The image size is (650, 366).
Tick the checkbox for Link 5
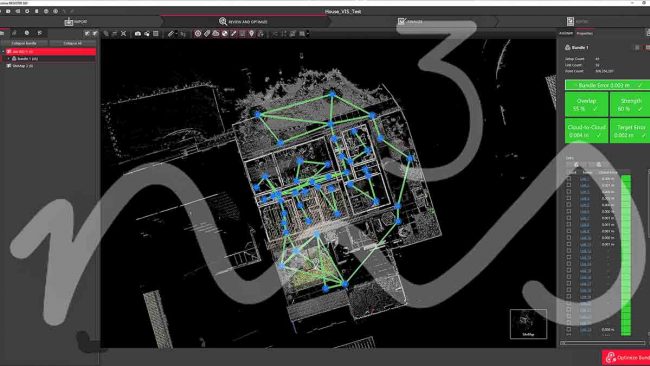pyautogui.click(x=569, y=205)
